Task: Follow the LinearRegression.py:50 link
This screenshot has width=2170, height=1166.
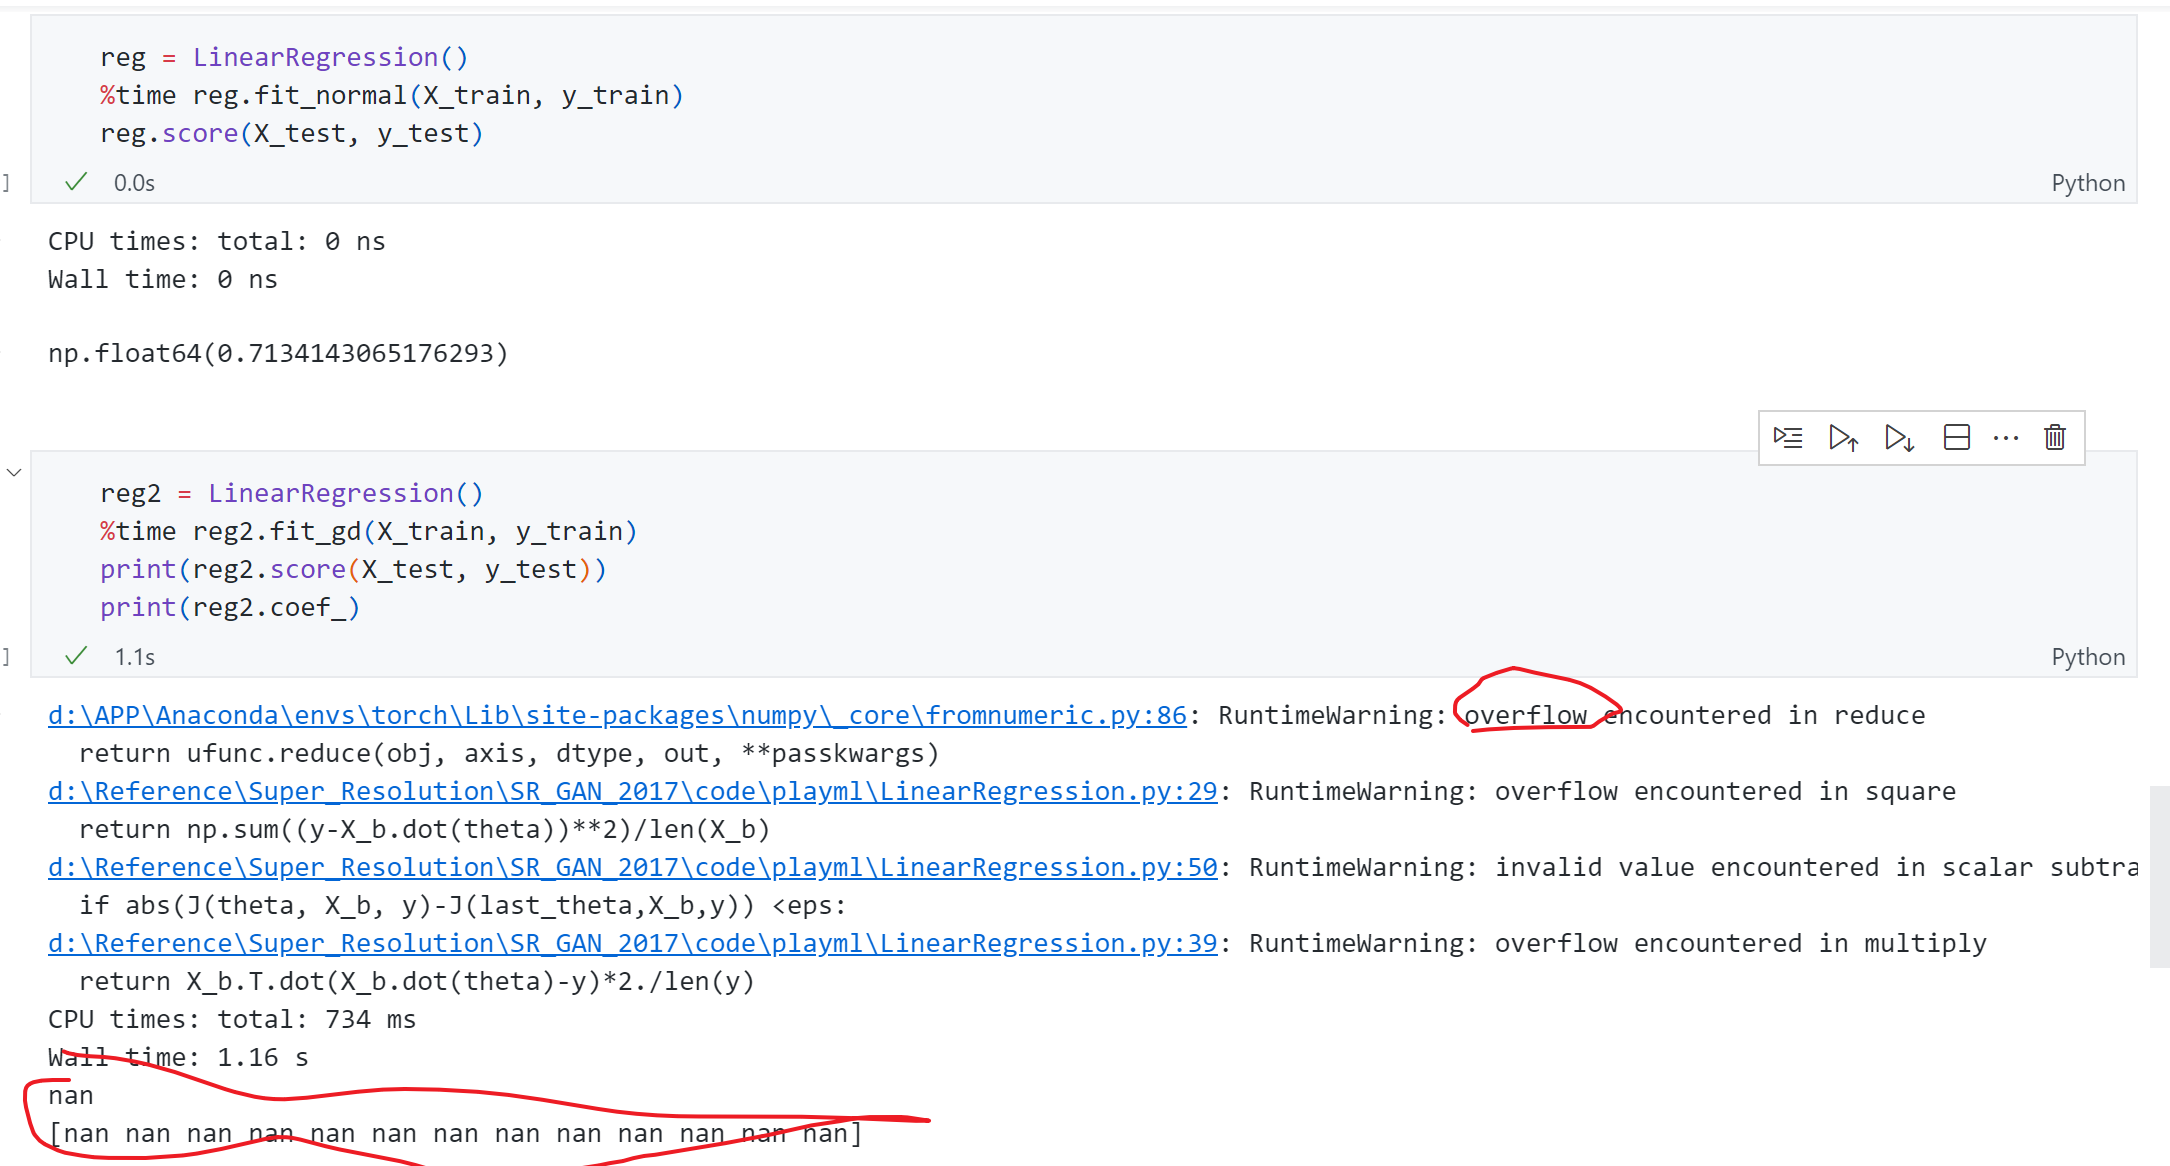Action: point(632,868)
